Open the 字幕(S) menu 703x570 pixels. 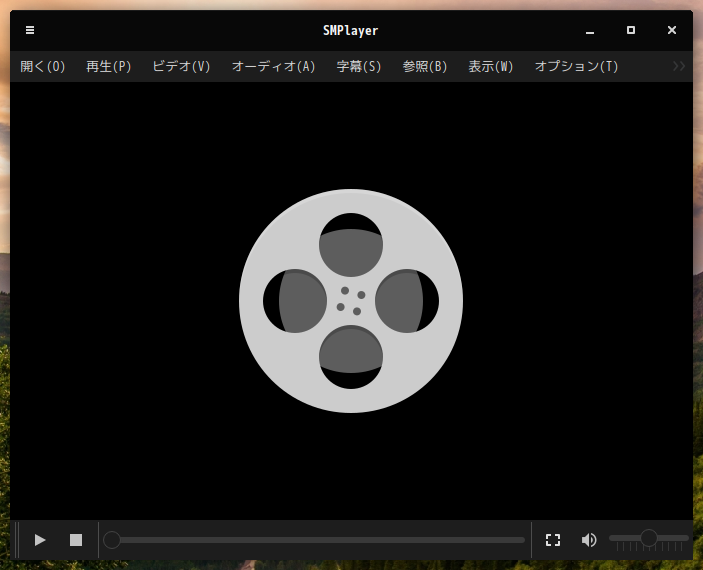pyautogui.click(x=359, y=66)
